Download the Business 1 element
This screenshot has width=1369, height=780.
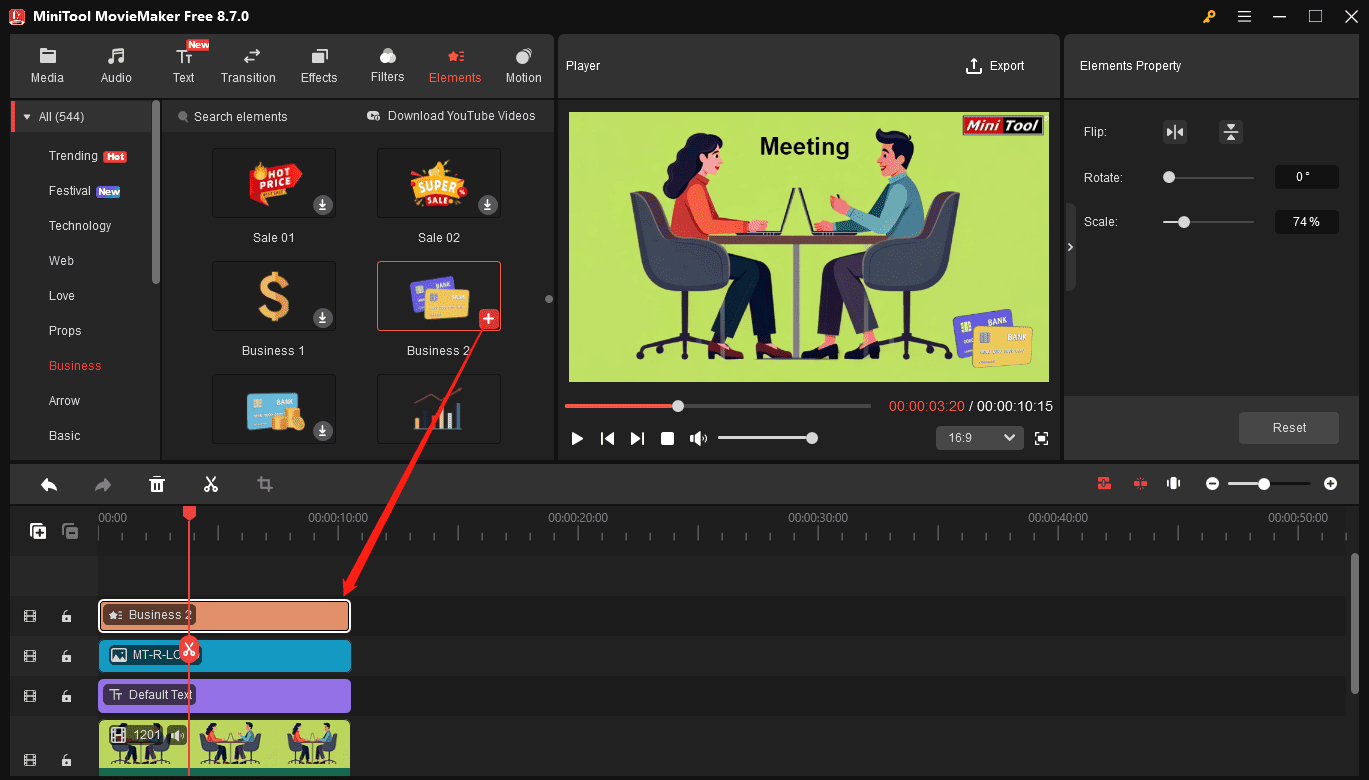323,318
